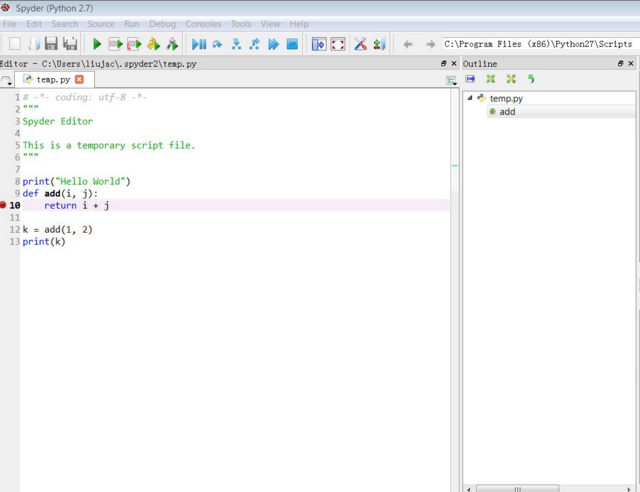Image resolution: width=640 pixels, height=492 pixels.
Task: Open the Tools menu
Action: click(x=241, y=24)
